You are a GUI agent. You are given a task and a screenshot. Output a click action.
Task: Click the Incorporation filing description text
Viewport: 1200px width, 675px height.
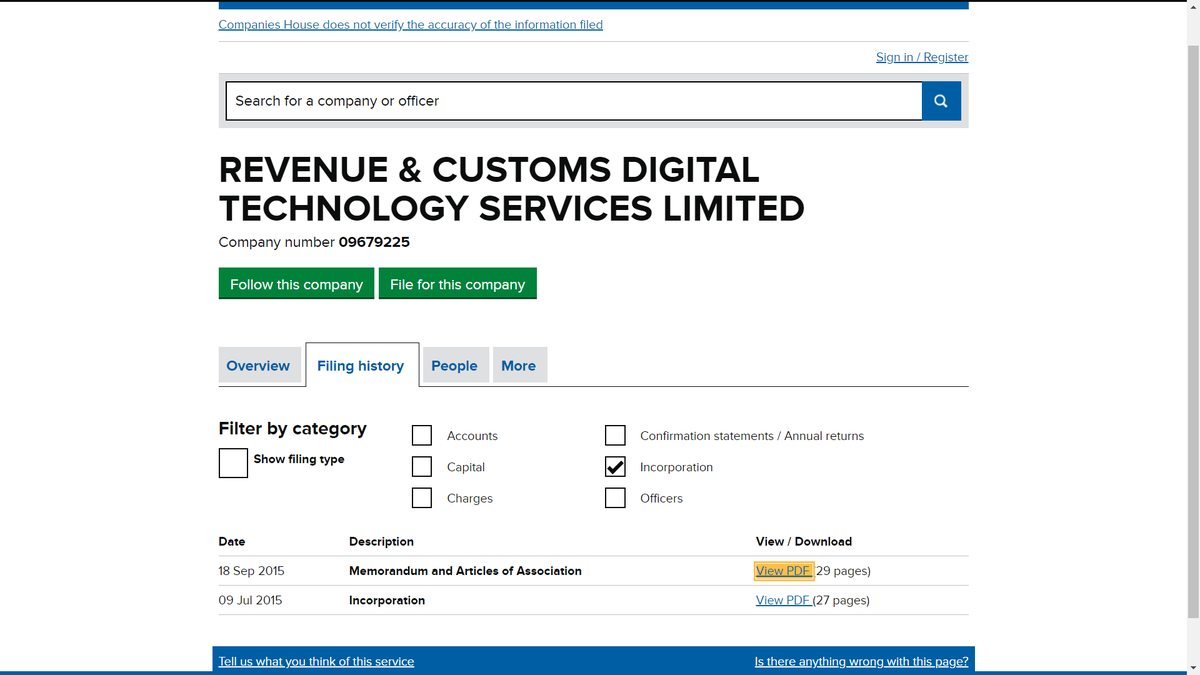coord(387,600)
